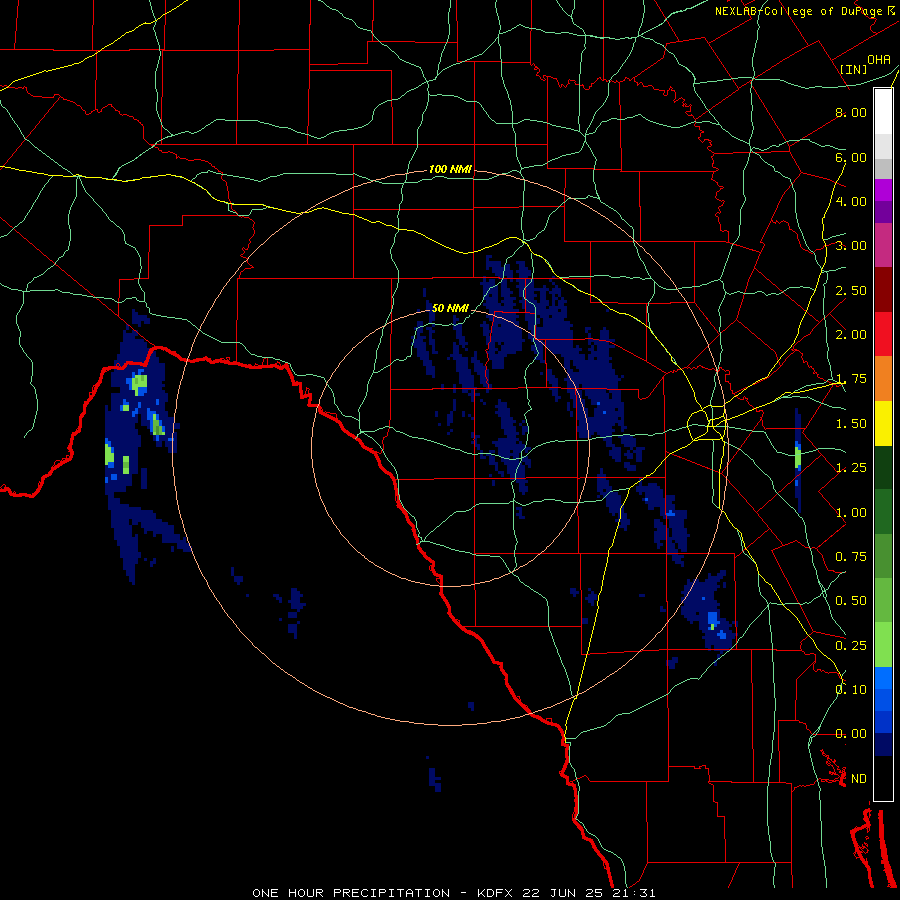Click the yellow legend color swatch
The height and width of the screenshot is (900, 900).
point(883,424)
